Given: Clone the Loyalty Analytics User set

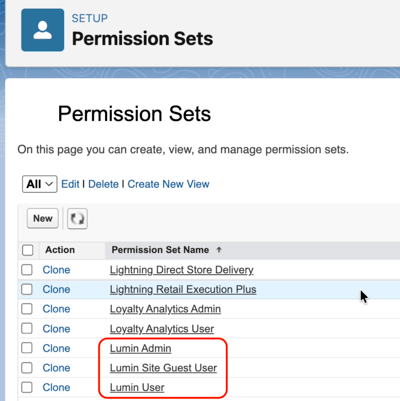Looking at the screenshot, I should pos(56,329).
